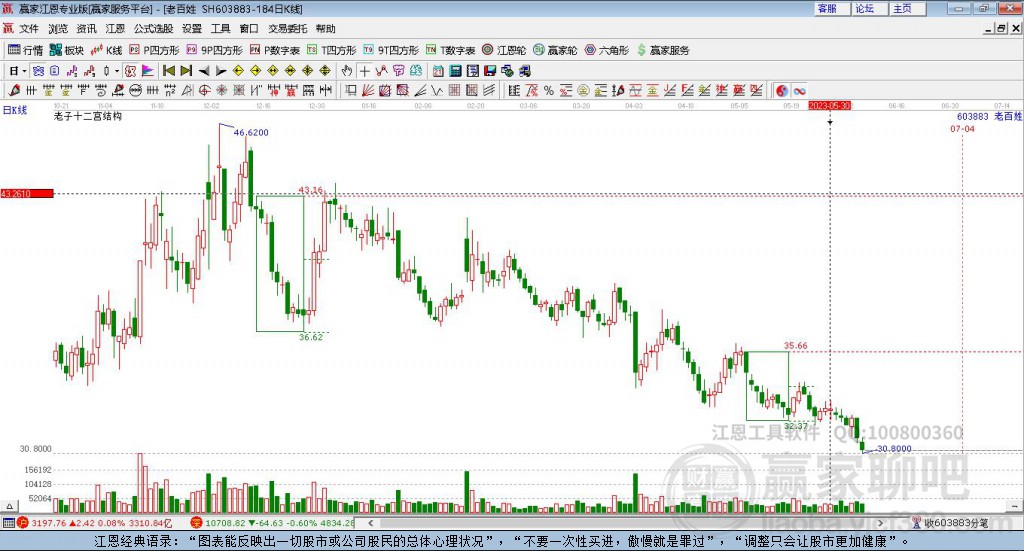
Task: Open the 公式选股 menu
Action: tap(153, 29)
